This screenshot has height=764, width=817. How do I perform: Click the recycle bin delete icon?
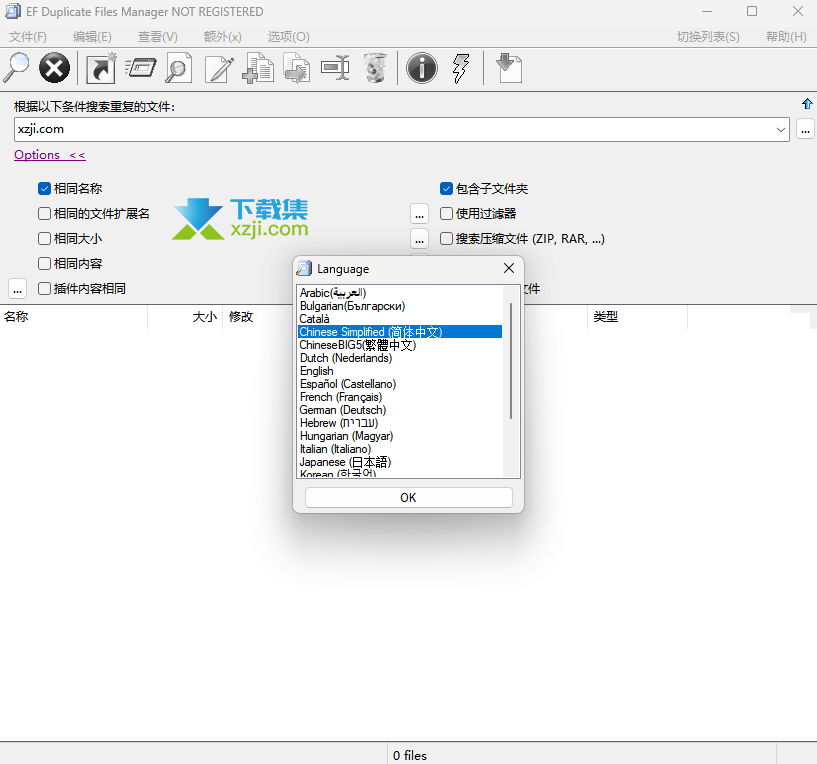tap(375, 68)
